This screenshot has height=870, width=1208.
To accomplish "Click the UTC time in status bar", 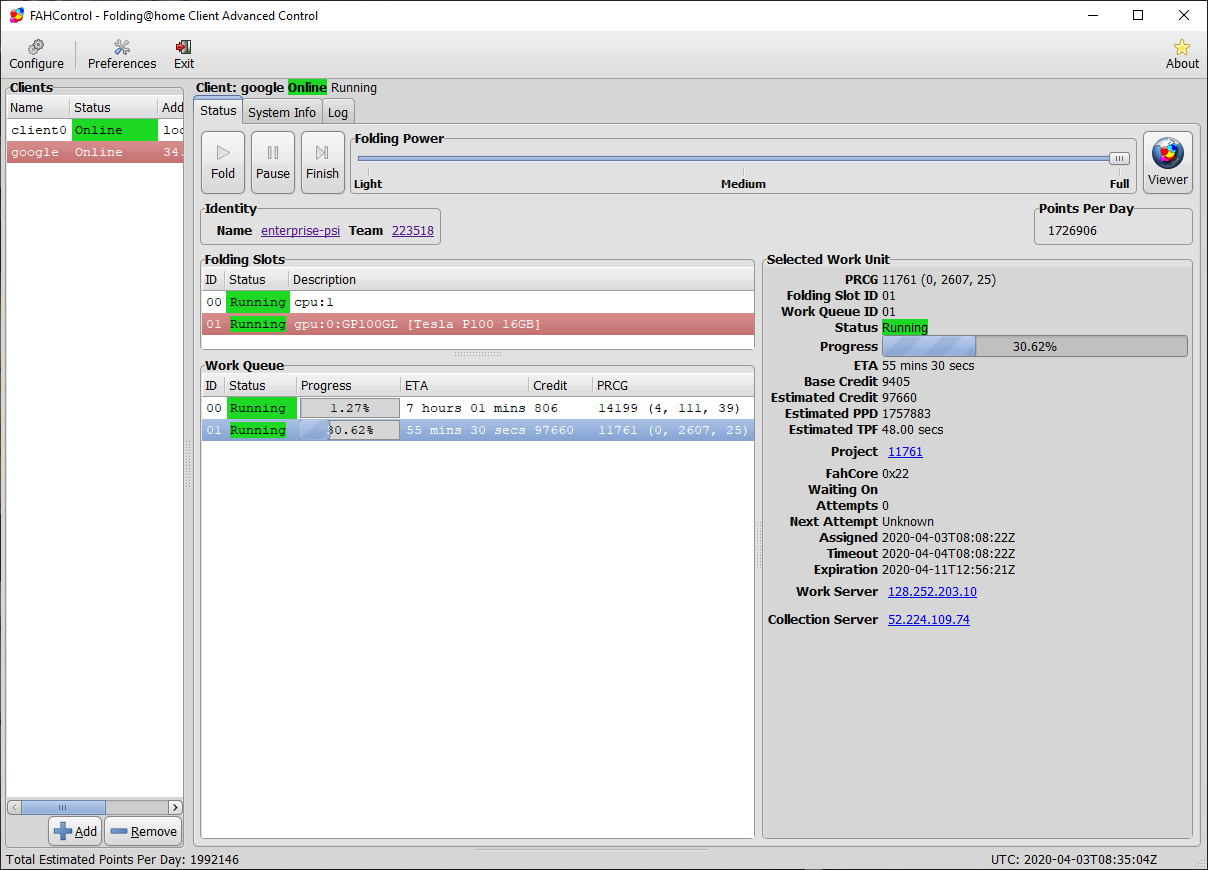I will click(x=1073, y=860).
